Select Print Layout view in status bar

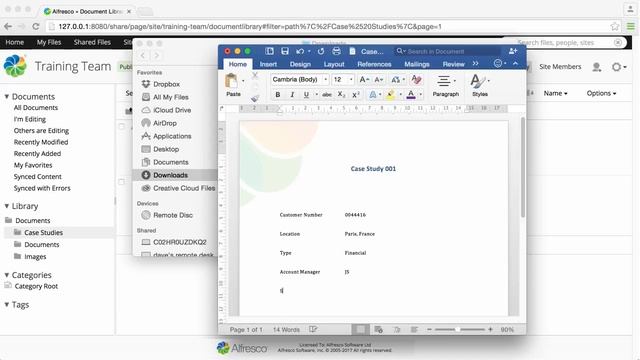click(360, 329)
